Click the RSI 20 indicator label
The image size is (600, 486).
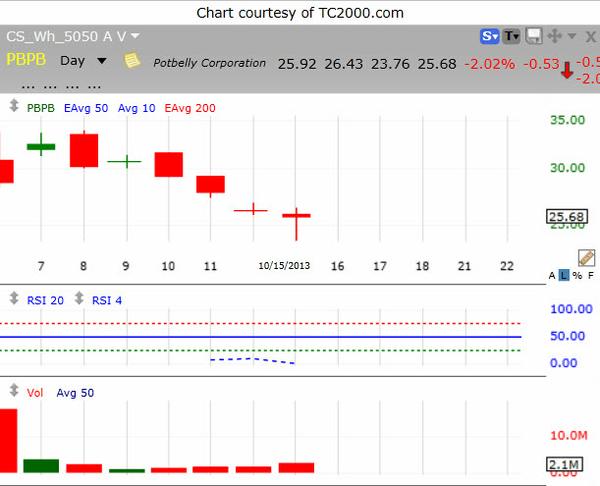coord(45,300)
